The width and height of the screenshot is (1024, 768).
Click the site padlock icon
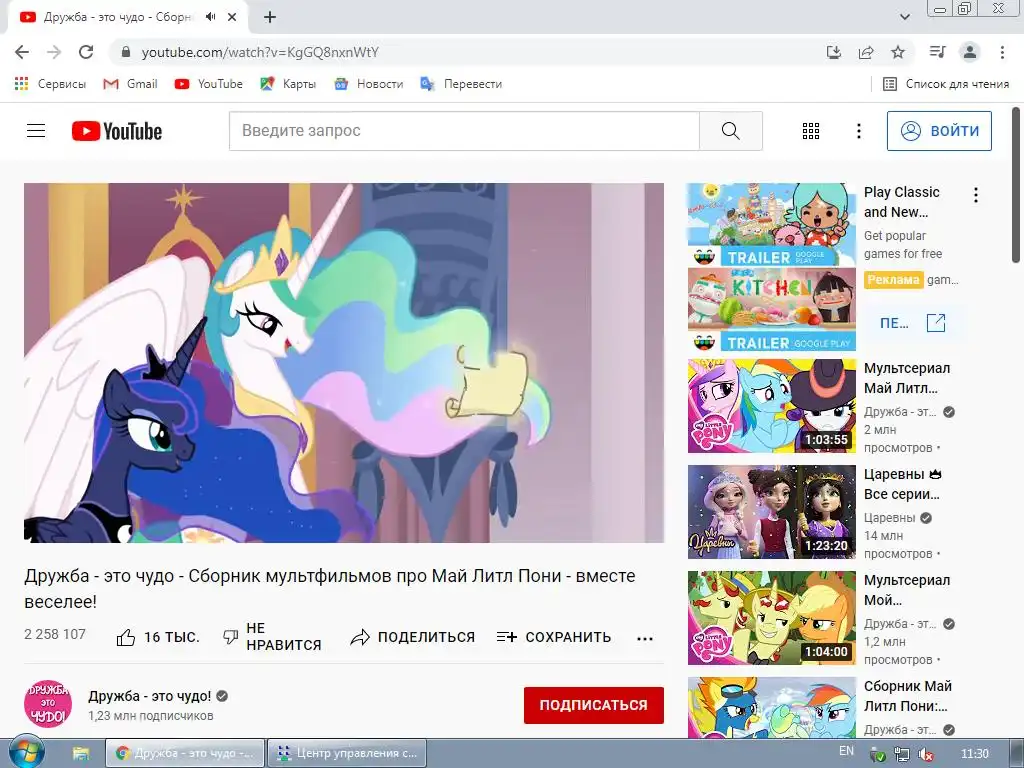point(126,52)
